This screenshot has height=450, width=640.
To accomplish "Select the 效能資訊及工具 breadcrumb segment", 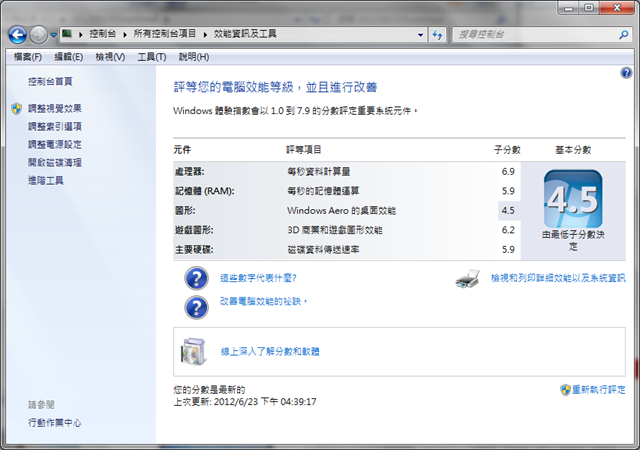I will tap(245, 34).
